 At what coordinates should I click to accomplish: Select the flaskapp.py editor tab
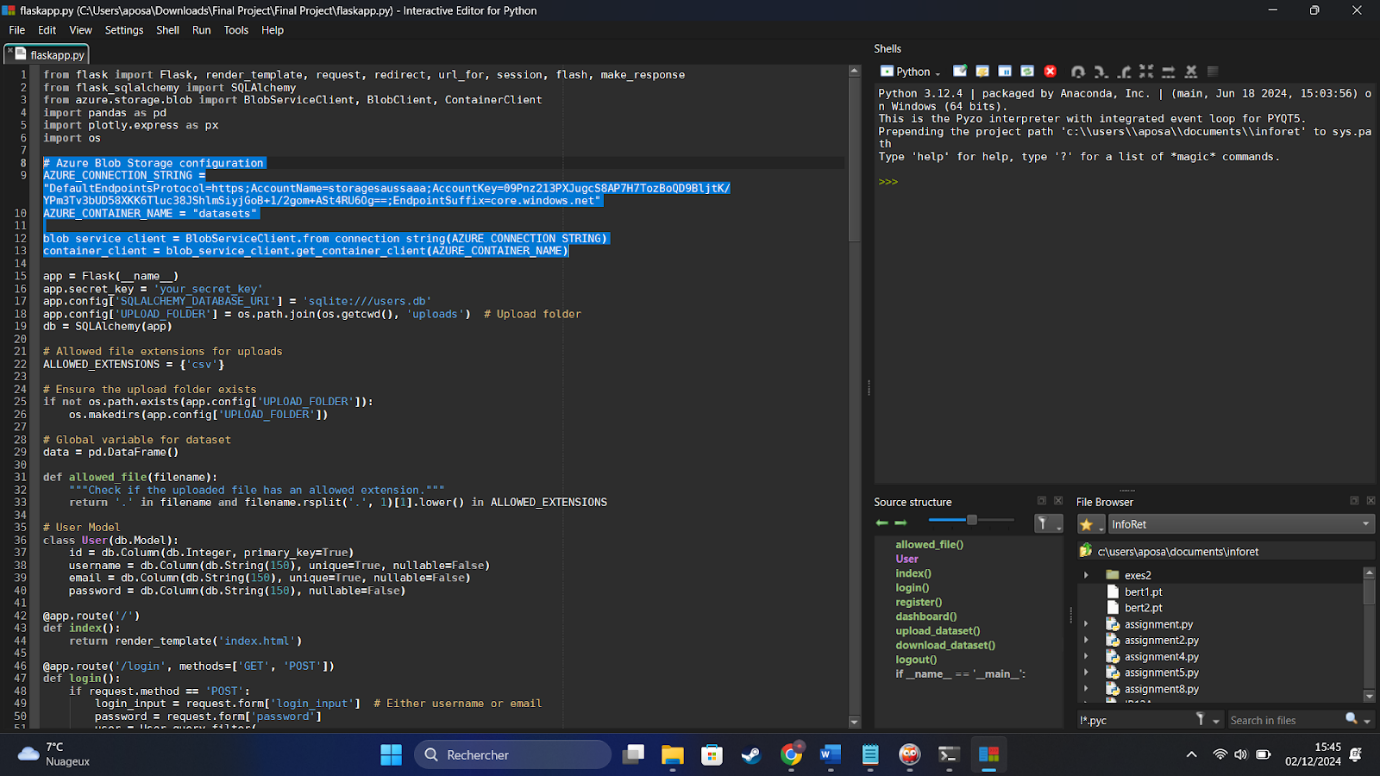click(48, 55)
